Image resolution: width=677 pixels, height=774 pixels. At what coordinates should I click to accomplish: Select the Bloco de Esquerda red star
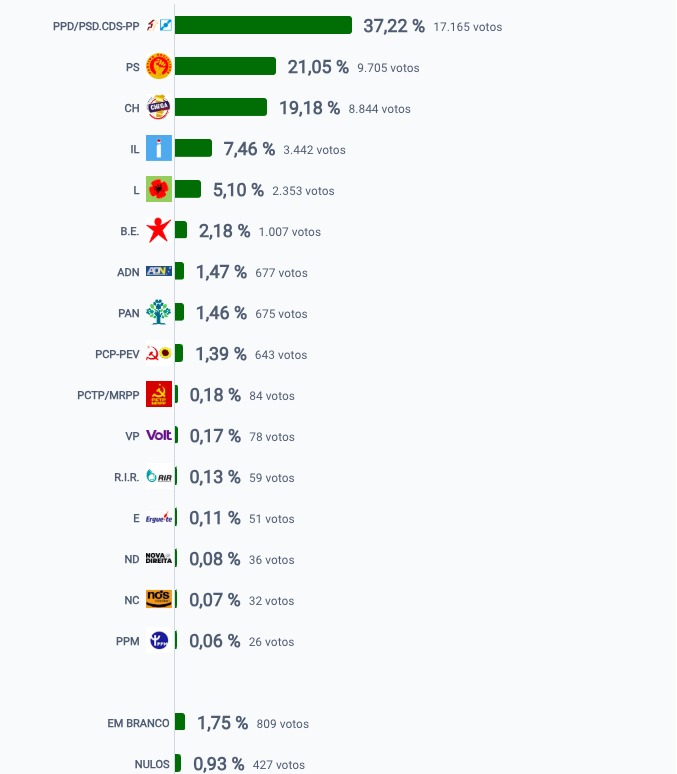[159, 230]
